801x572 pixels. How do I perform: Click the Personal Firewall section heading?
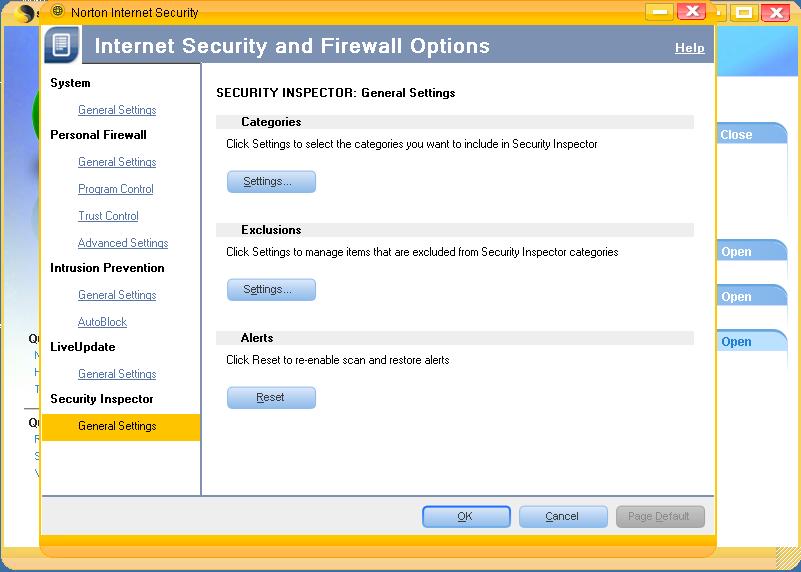98,135
